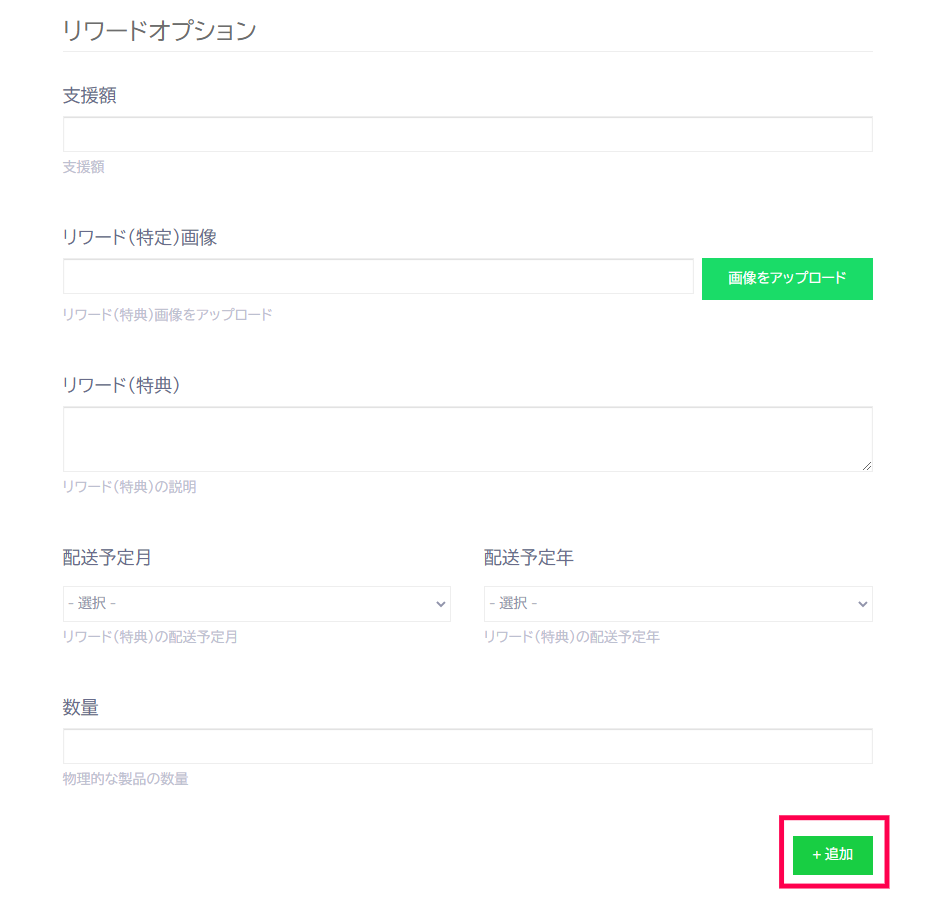Click the 配送予定月 label
The image size is (933, 913).
click(107, 558)
